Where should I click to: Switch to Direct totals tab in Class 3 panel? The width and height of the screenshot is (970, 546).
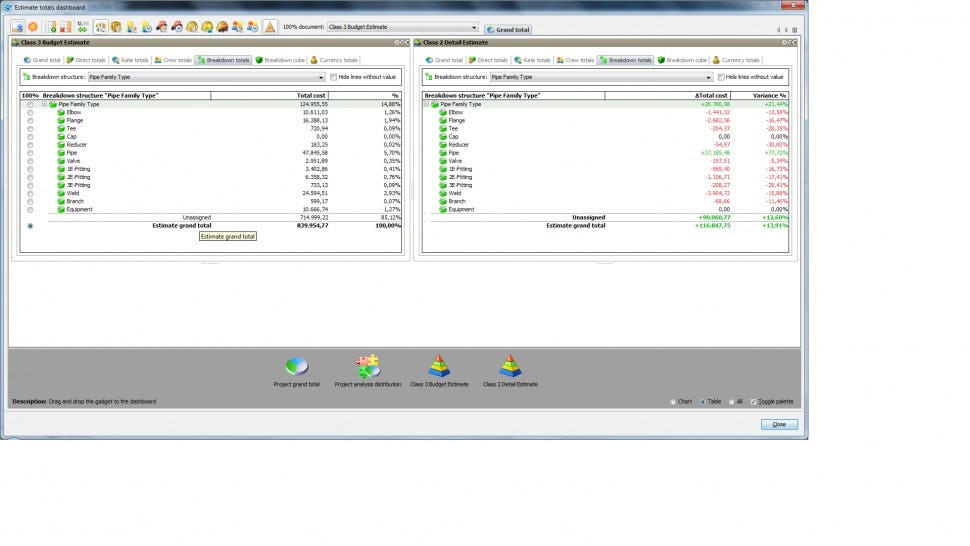86,60
